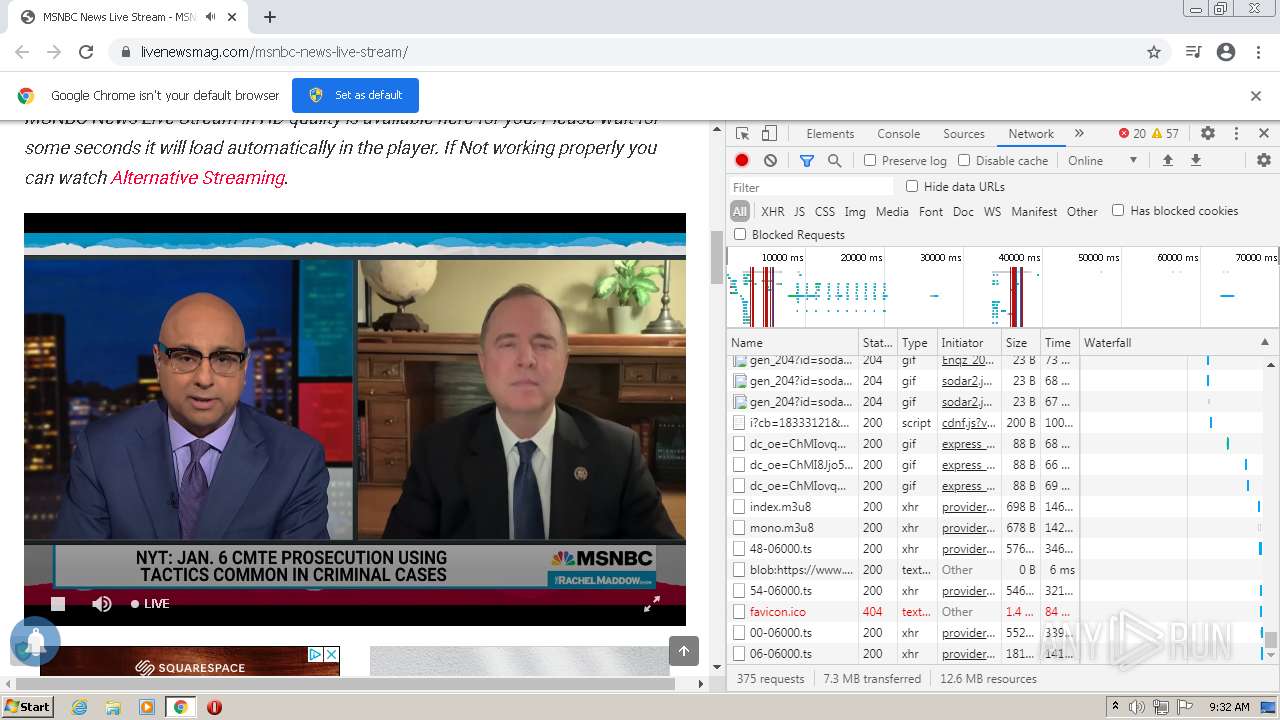Screen dimensions: 1280x720
Task: Enable Disable cache checkbox
Action: (x=964, y=160)
